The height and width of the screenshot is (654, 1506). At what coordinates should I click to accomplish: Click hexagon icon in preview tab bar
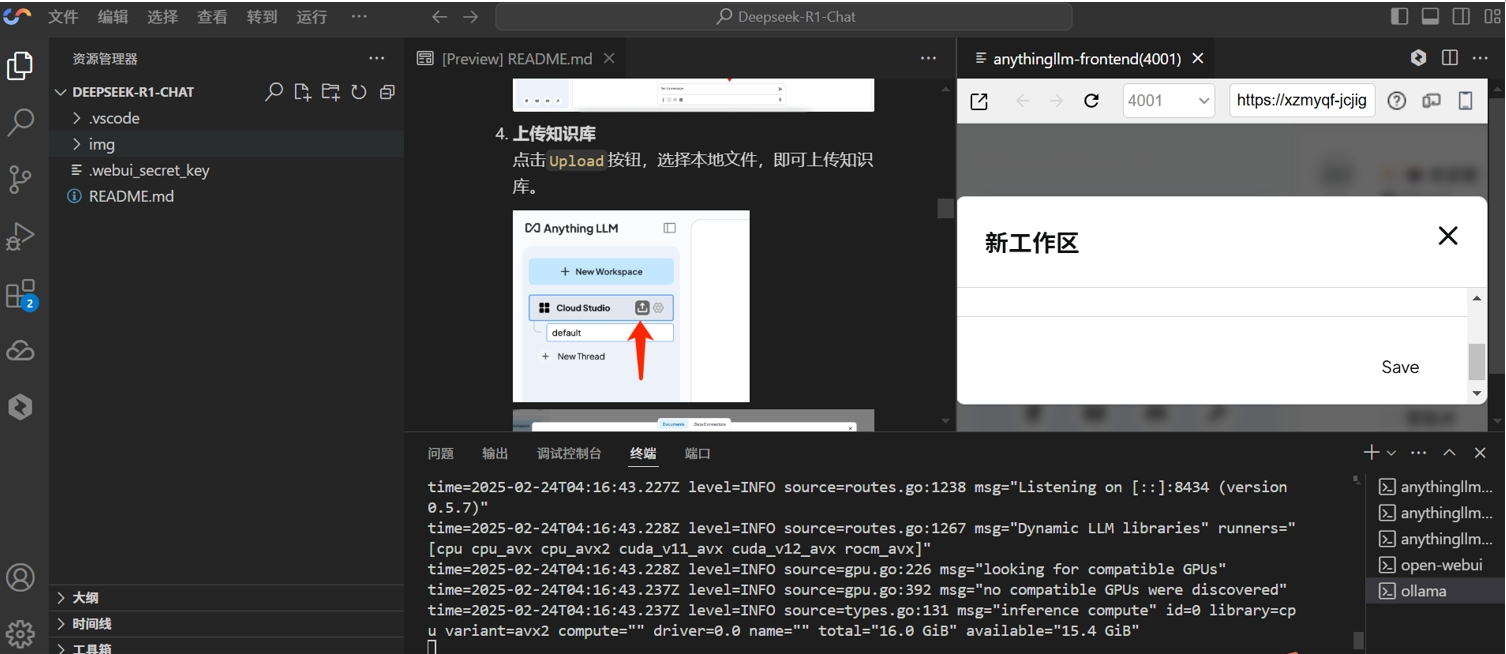1418,58
